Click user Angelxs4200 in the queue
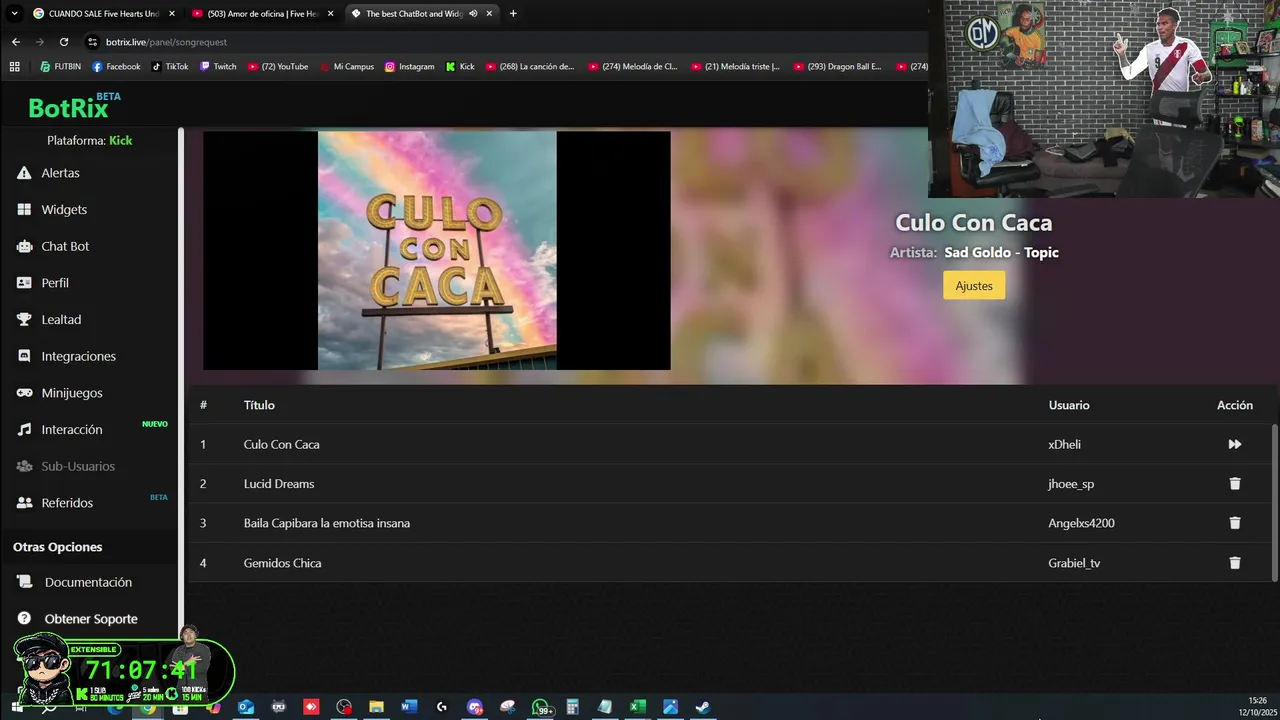The height and width of the screenshot is (720, 1280). click(1081, 523)
